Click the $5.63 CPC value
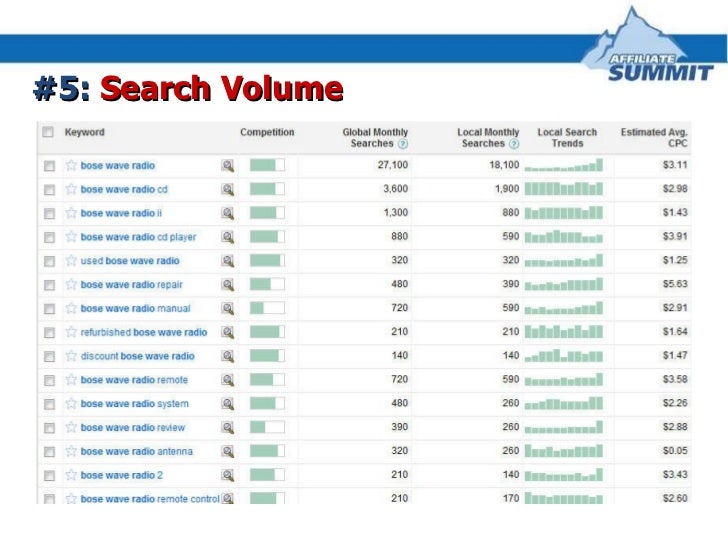Viewport: 728px width, 546px height. 675,284
